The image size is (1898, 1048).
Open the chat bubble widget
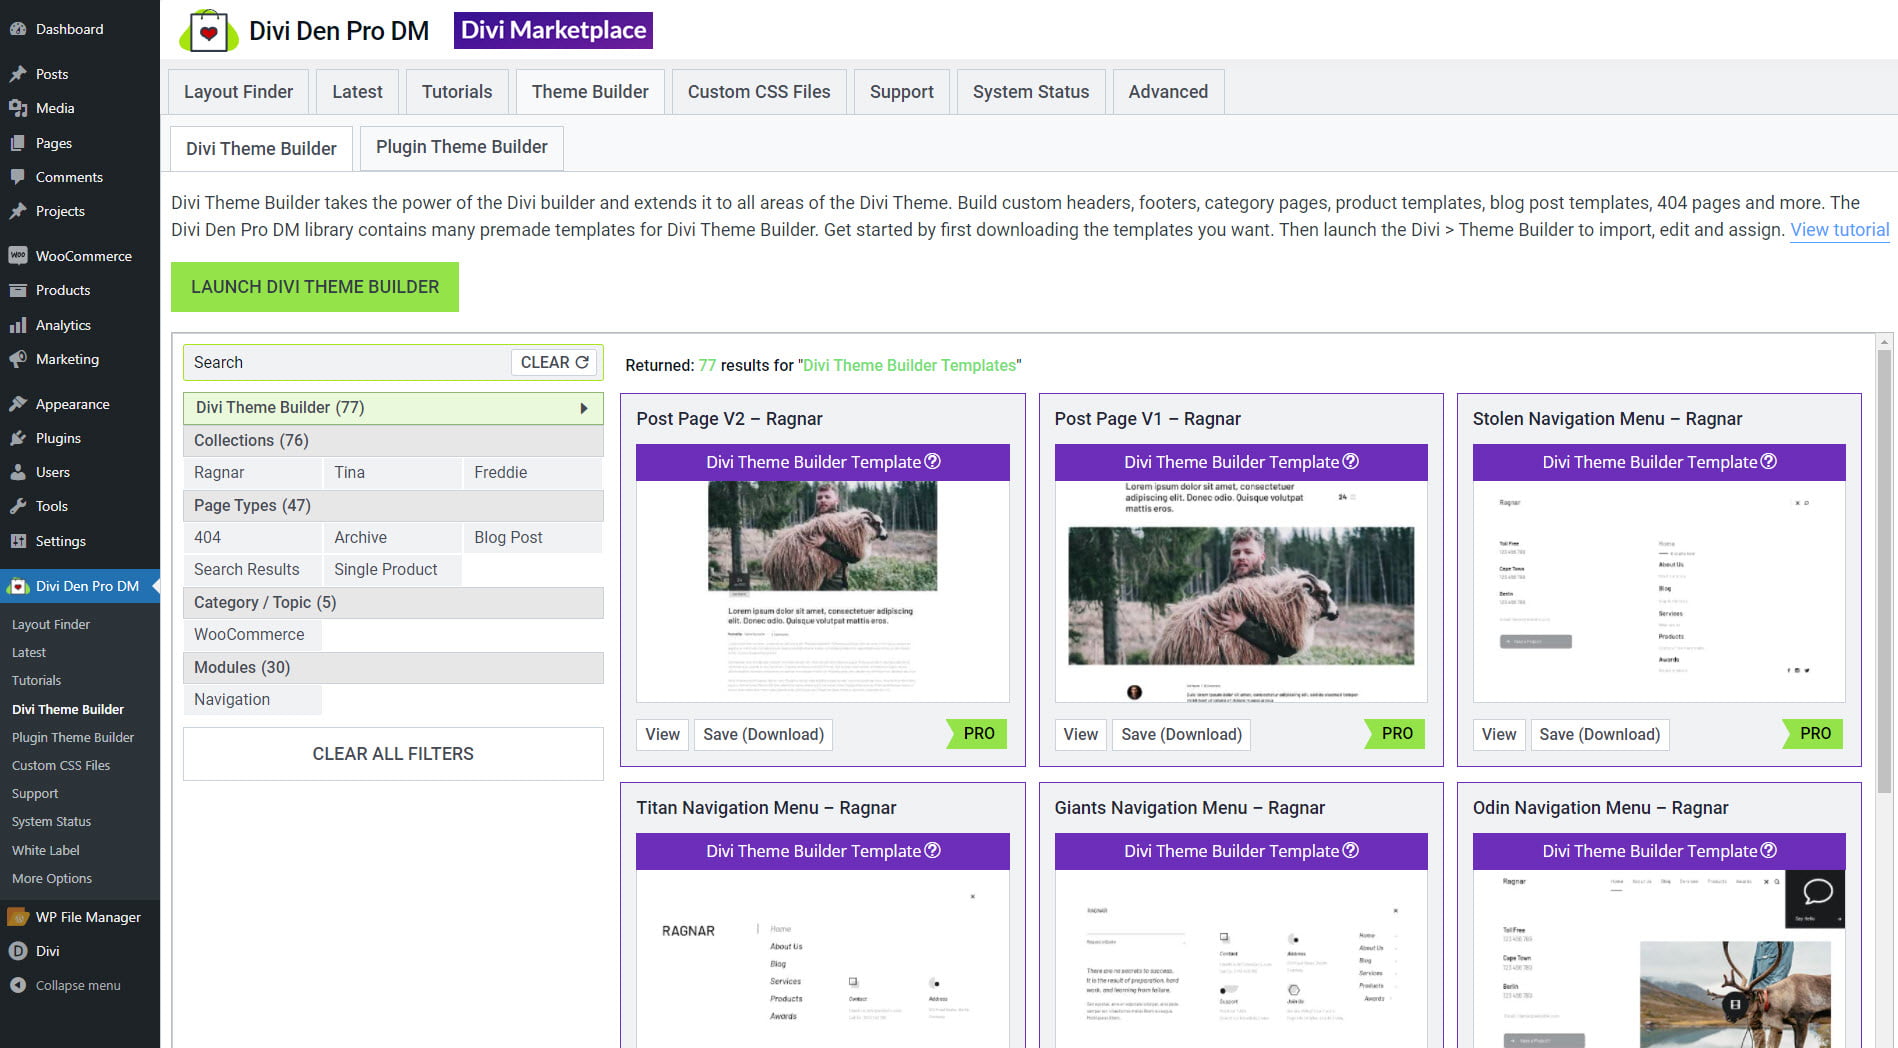(1816, 893)
